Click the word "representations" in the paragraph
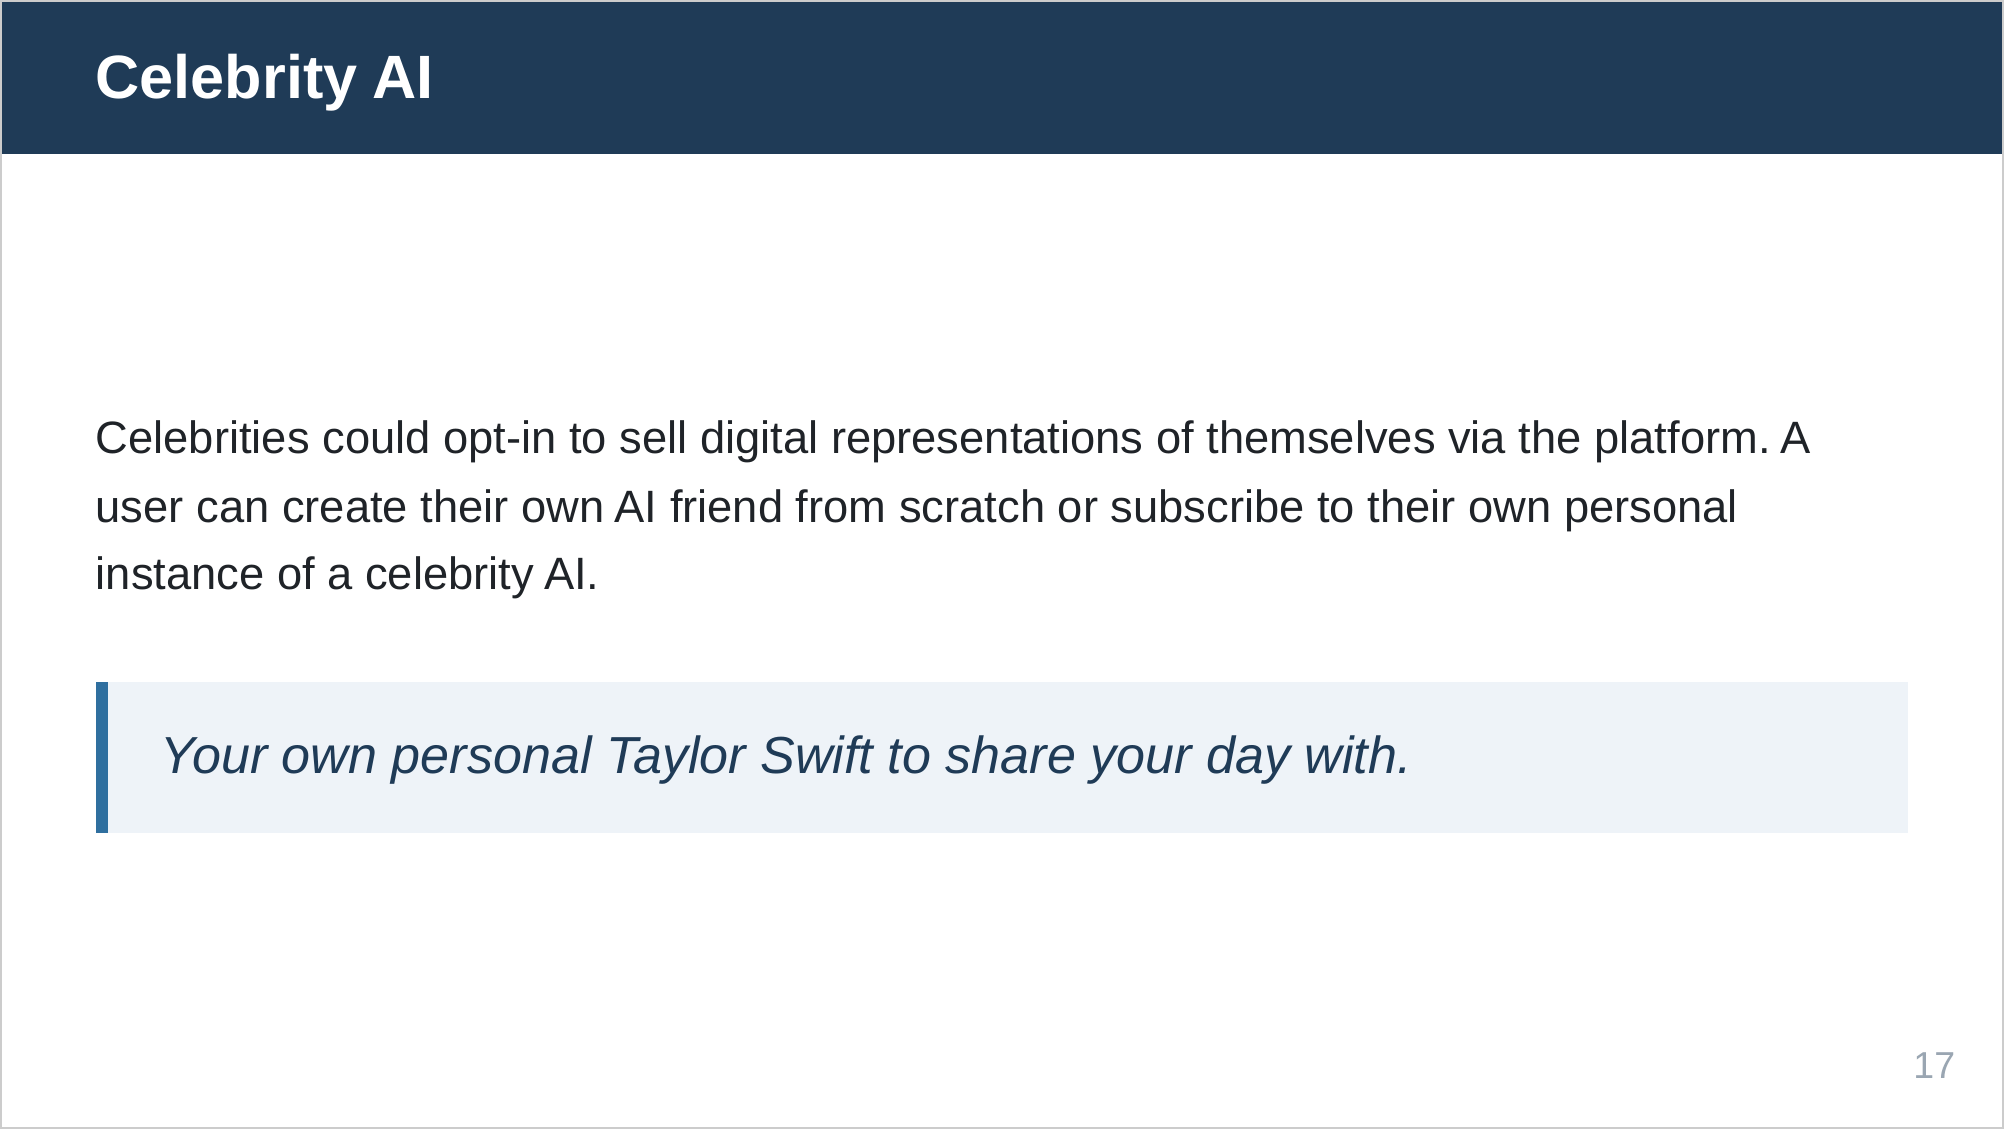This screenshot has width=2004, height=1129. pyautogui.click(x=986, y=439)
